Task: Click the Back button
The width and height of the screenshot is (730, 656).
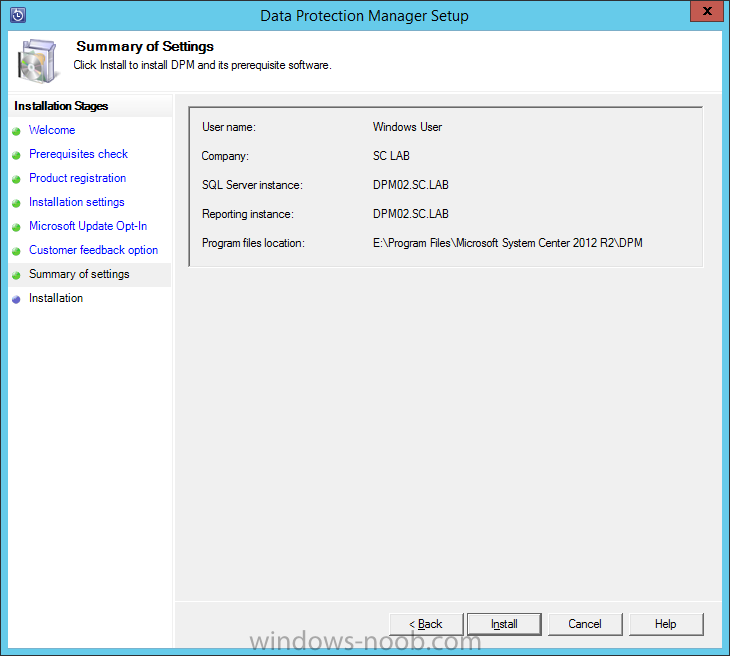Action: point(426,624)
